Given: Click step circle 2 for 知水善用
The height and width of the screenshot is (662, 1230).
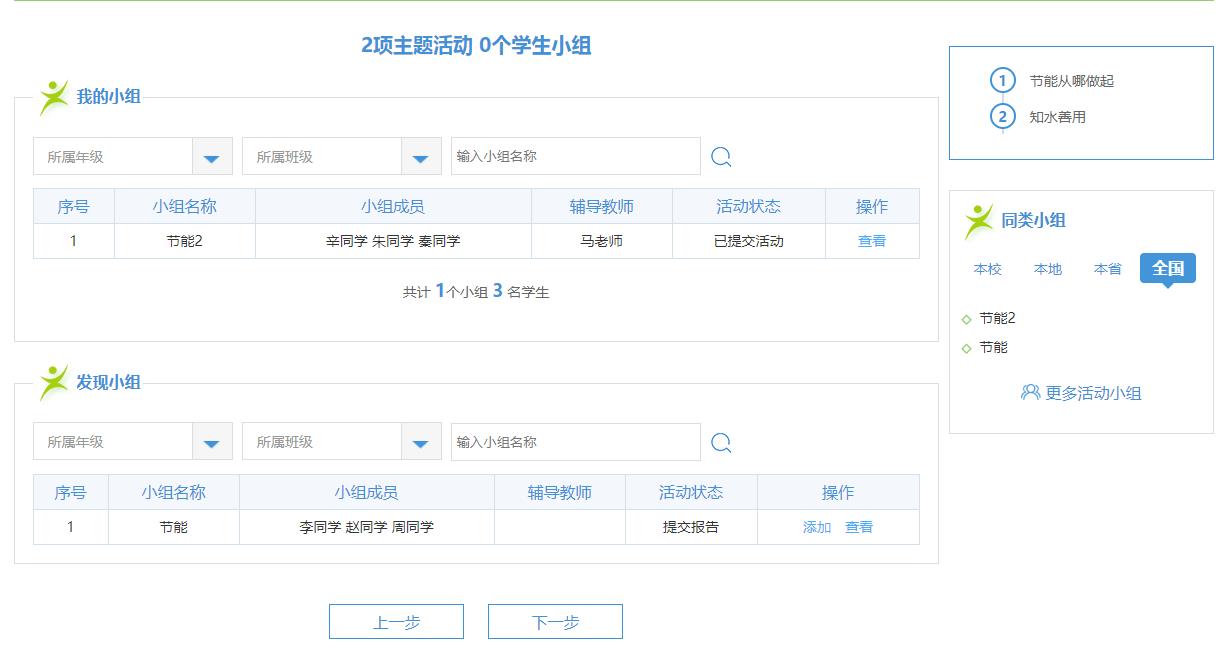Looking at the screenshot, I should coord(1003,117).
